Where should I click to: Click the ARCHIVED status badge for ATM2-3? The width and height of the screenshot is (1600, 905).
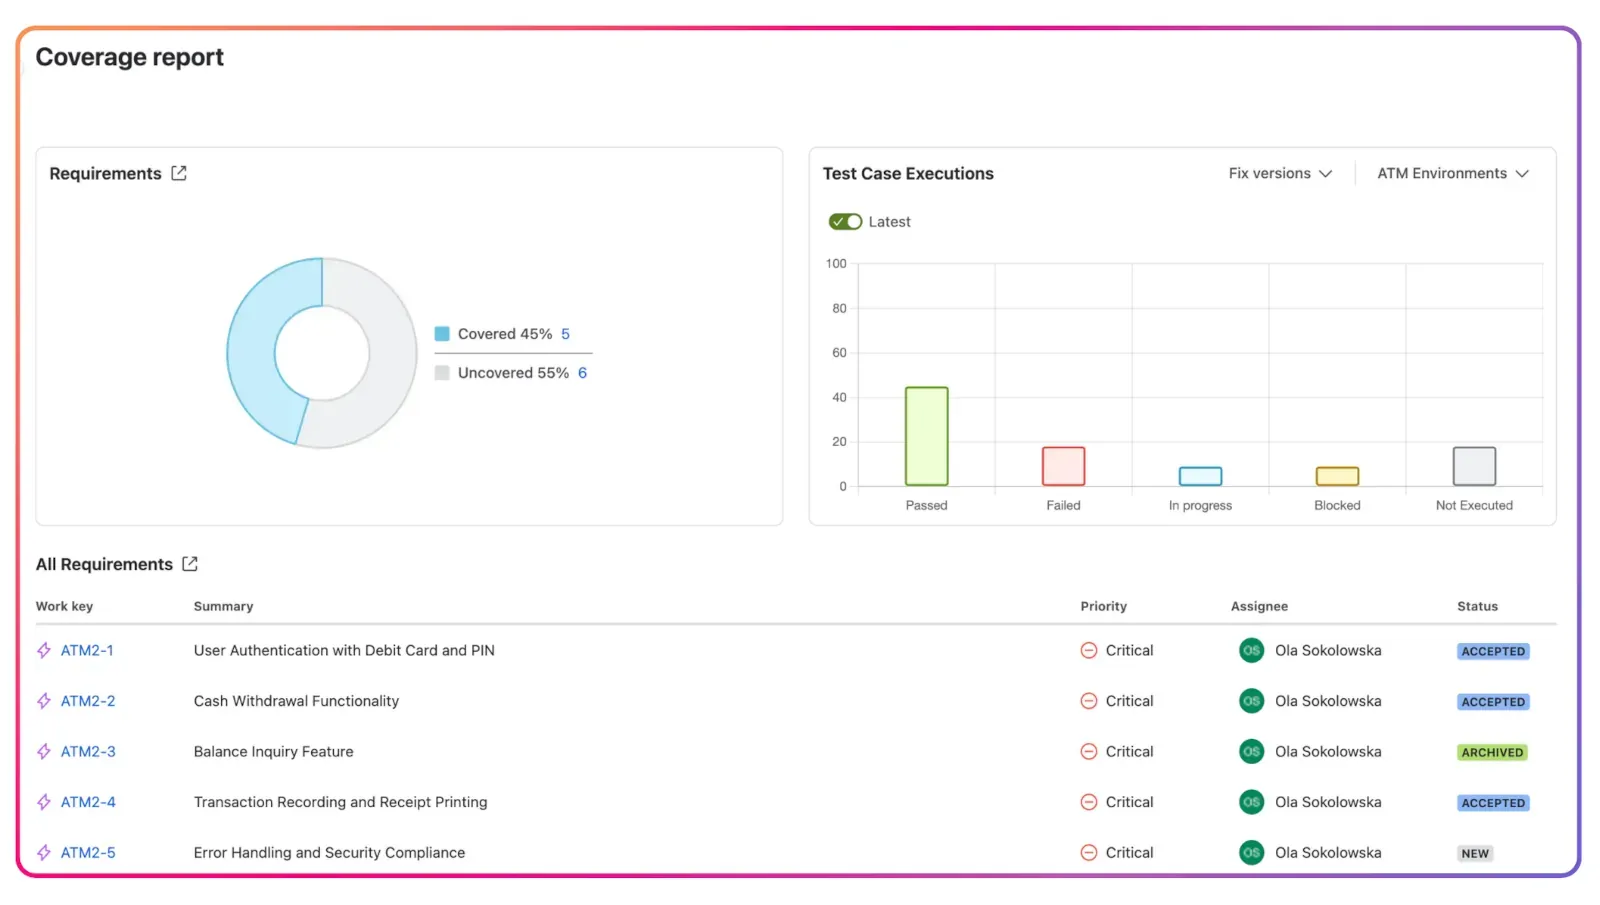pyautogui.click(x=1492, y=752)
